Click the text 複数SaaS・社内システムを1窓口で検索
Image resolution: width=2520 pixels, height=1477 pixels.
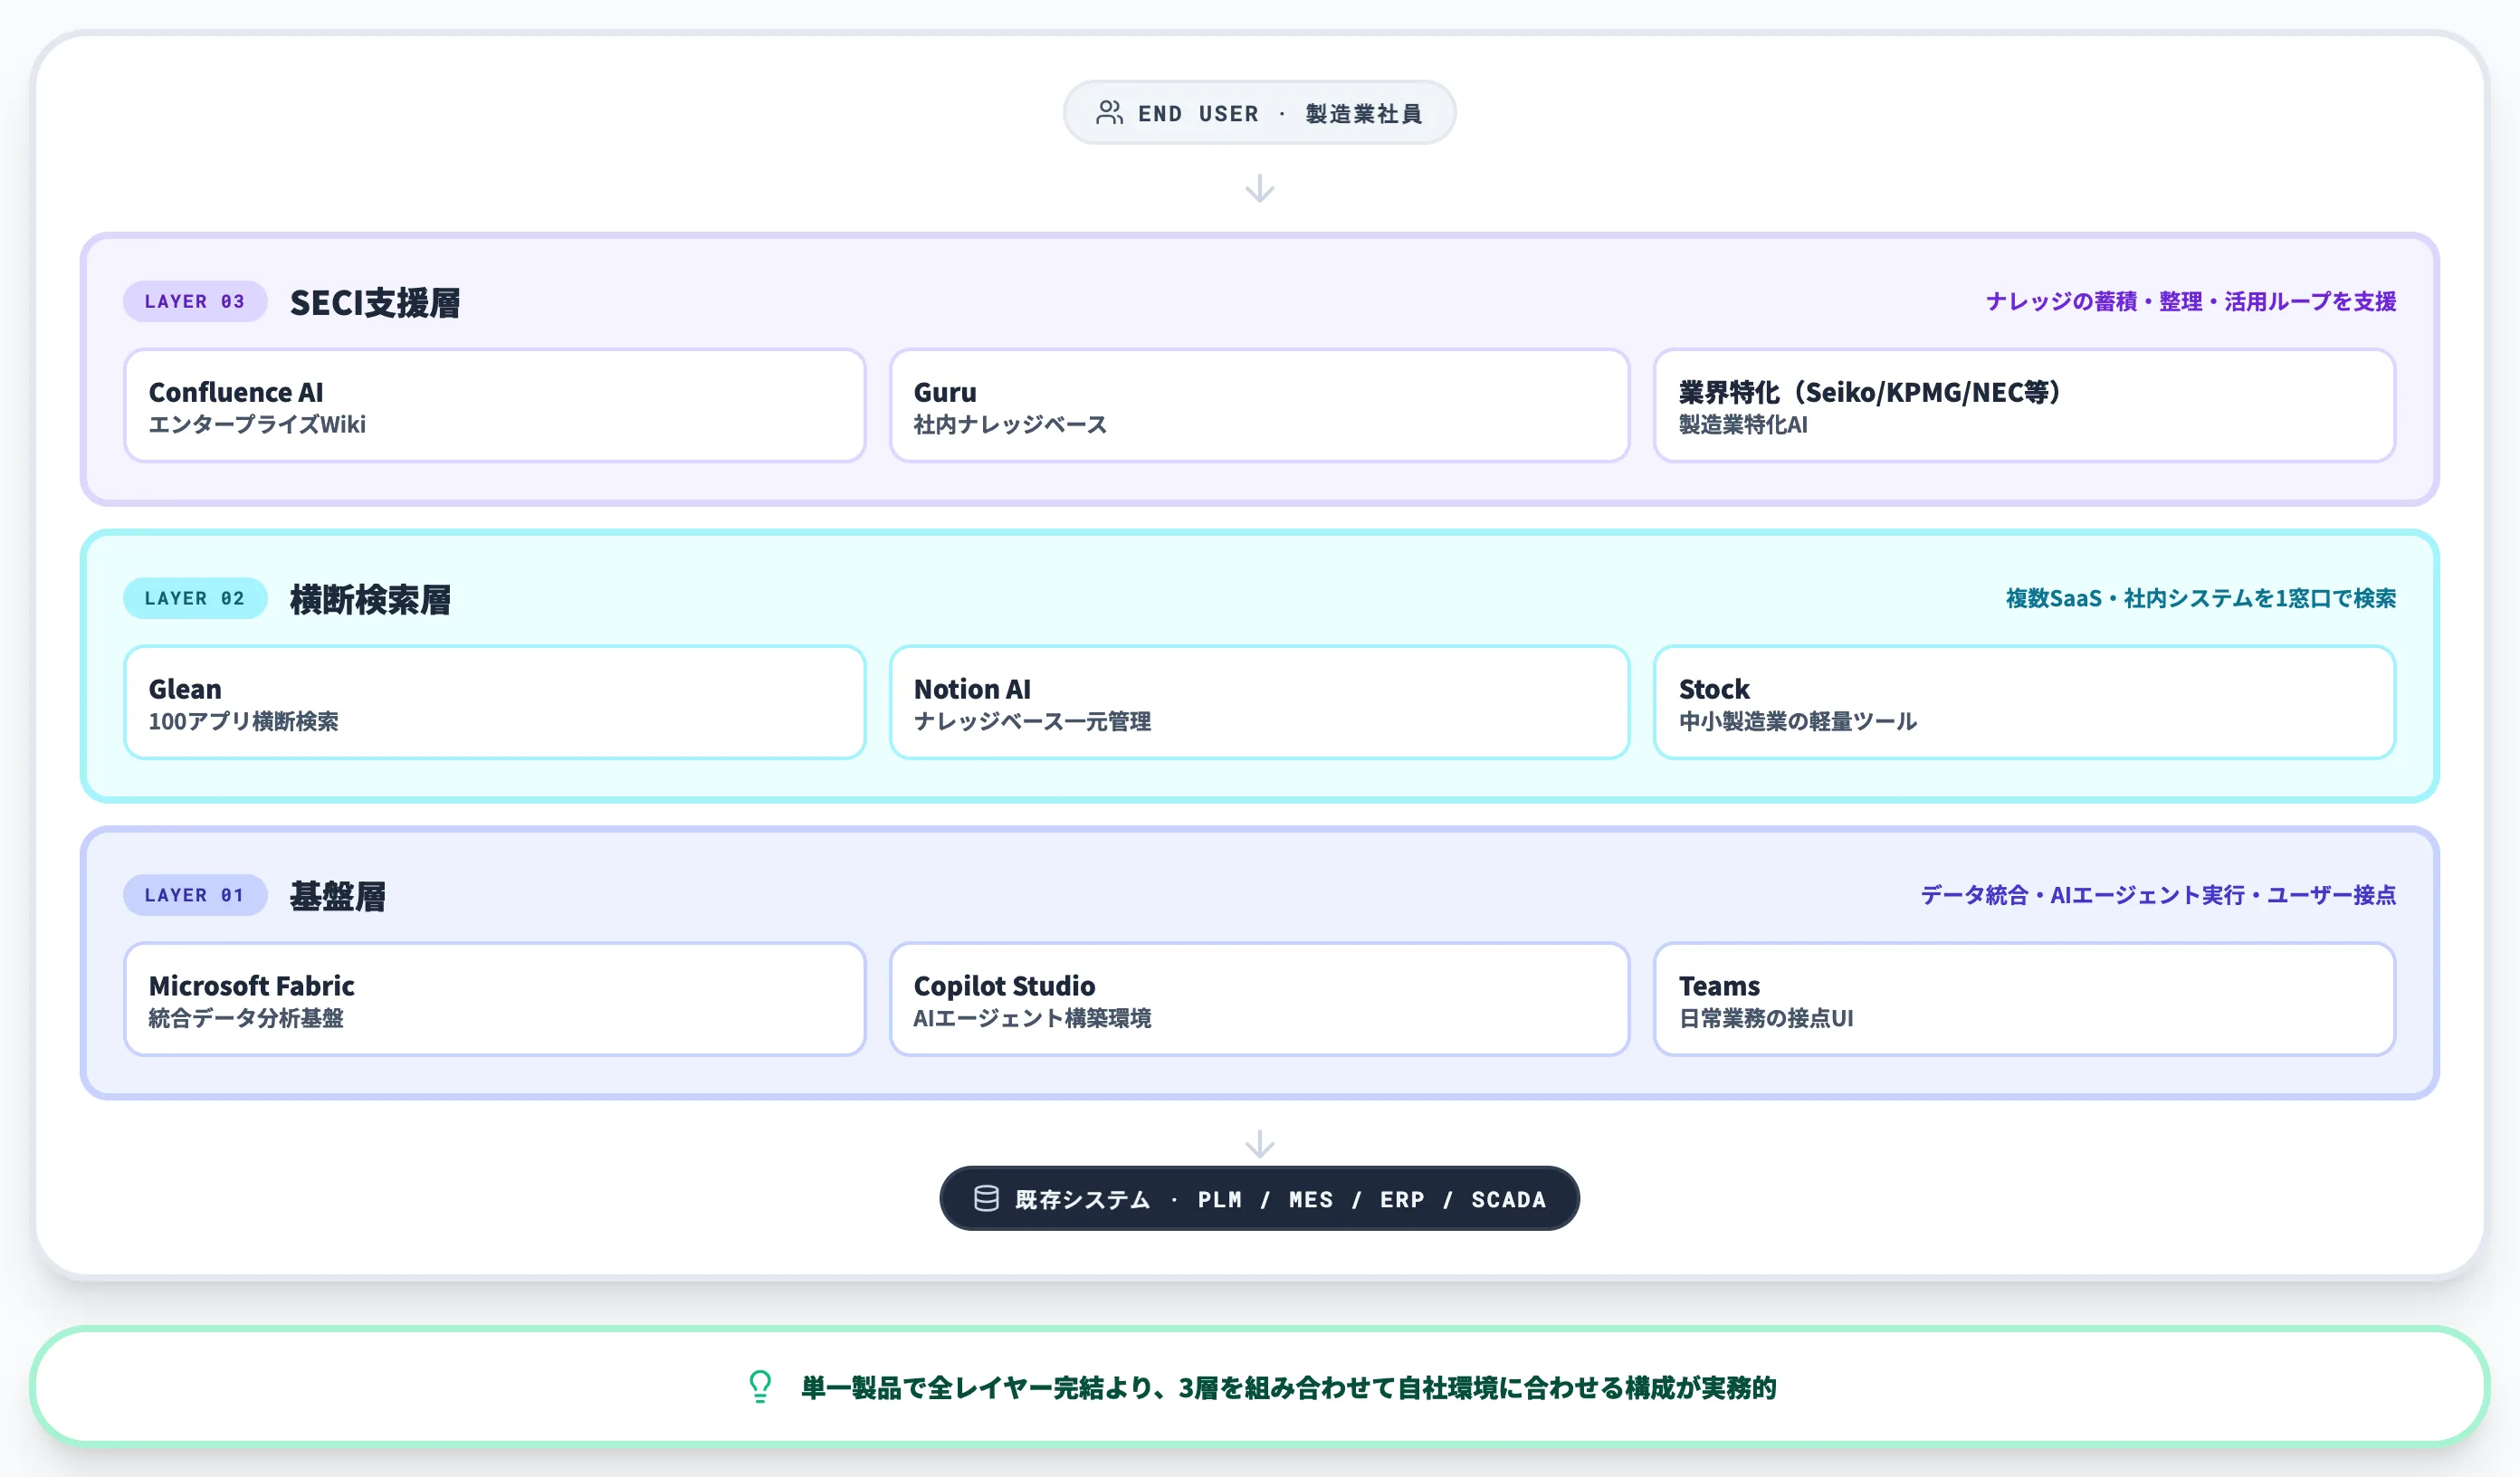[x=2201, y=598]
